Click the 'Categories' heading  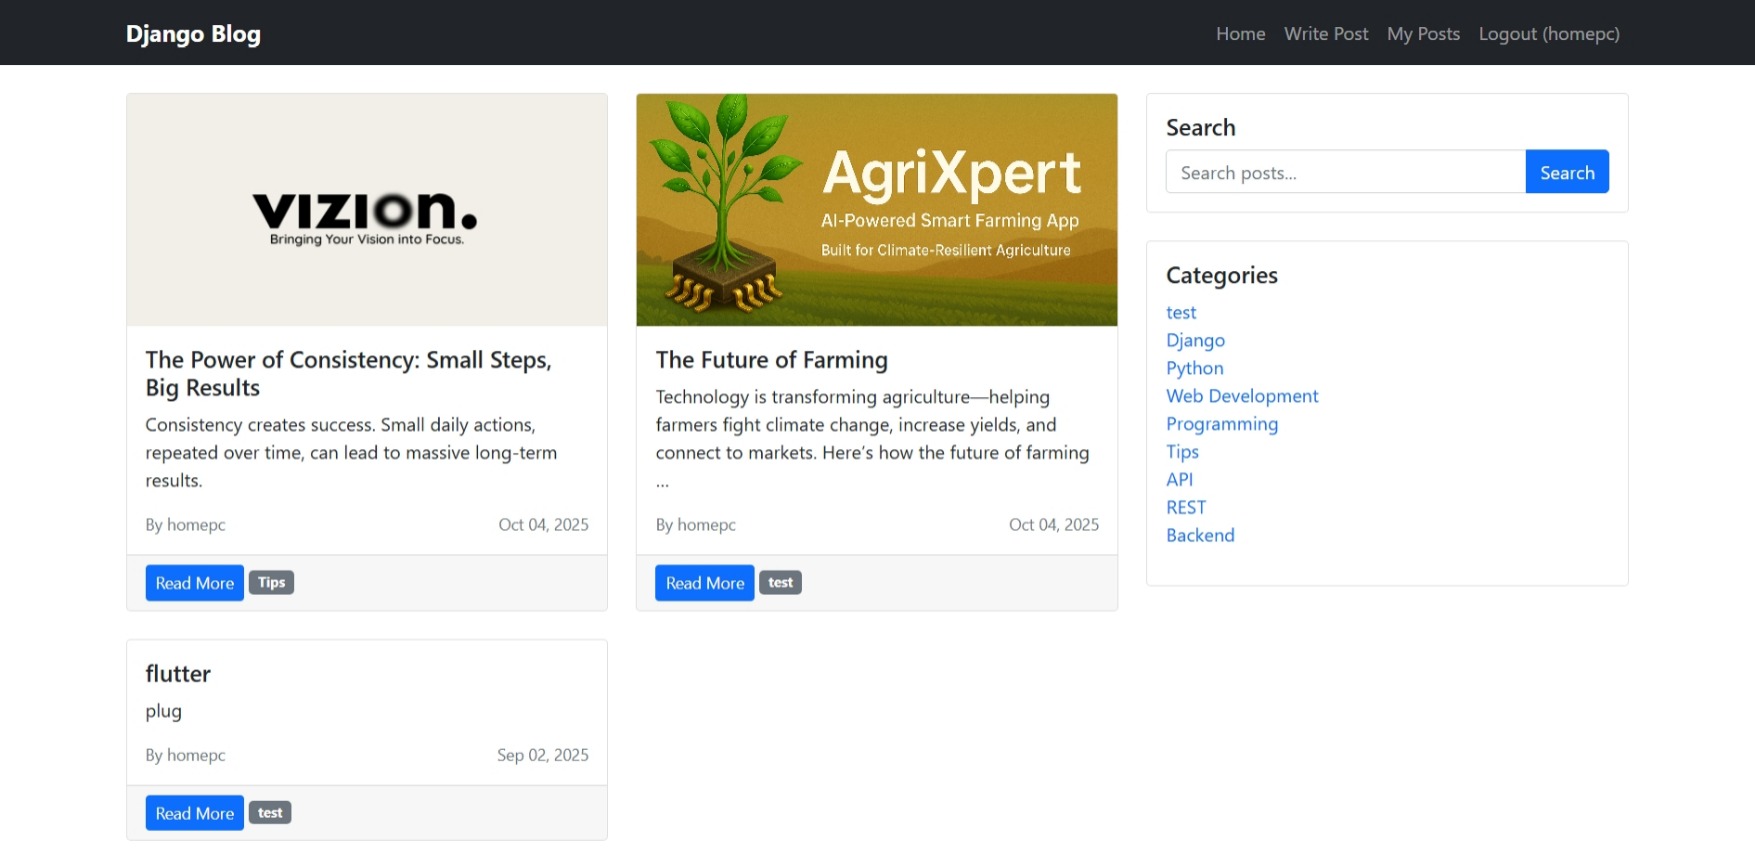tap(1222, 275)
